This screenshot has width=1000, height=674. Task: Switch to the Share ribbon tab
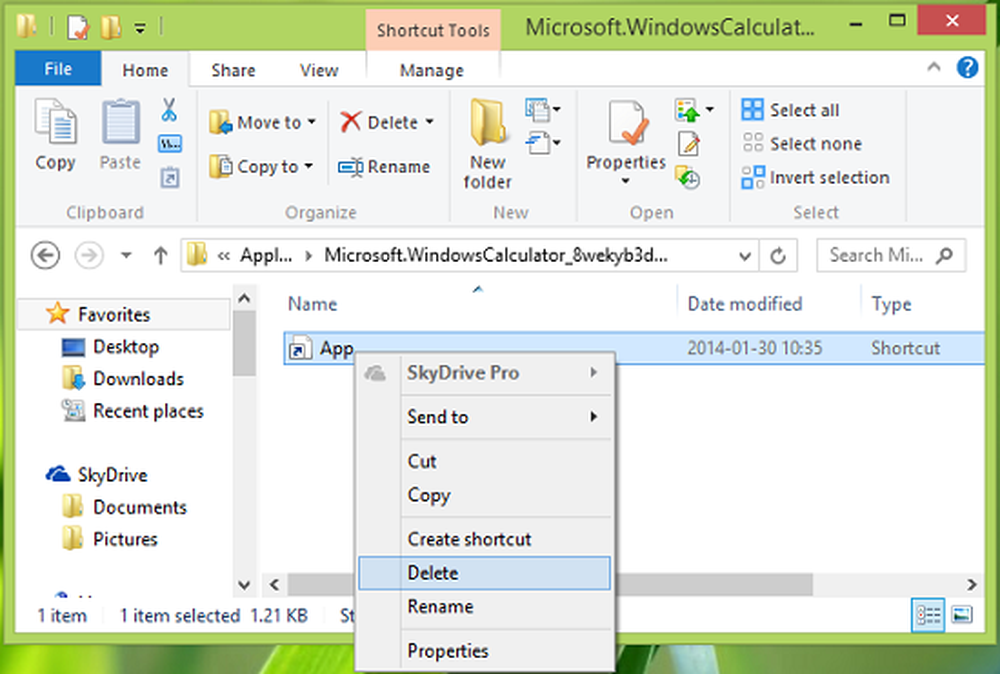(x=233, y=70)
